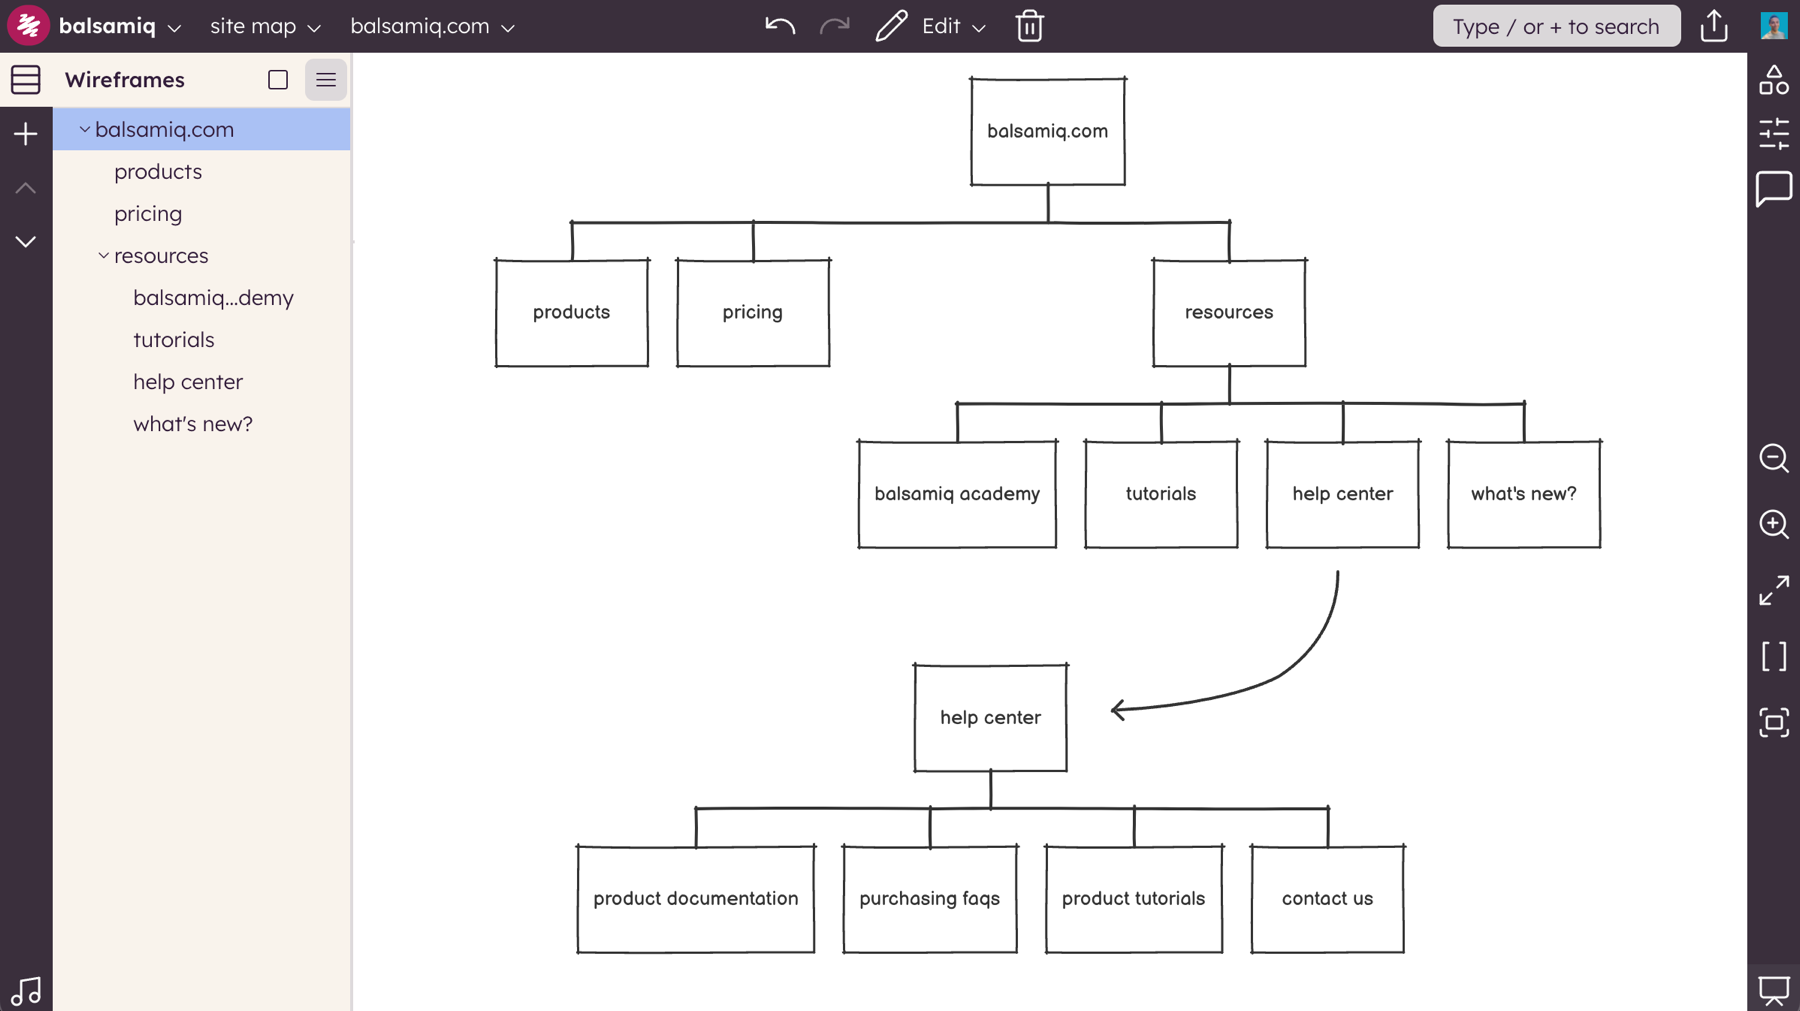
Task: Select the tutorials wireframe in sidebar
Action: [174, 340]
